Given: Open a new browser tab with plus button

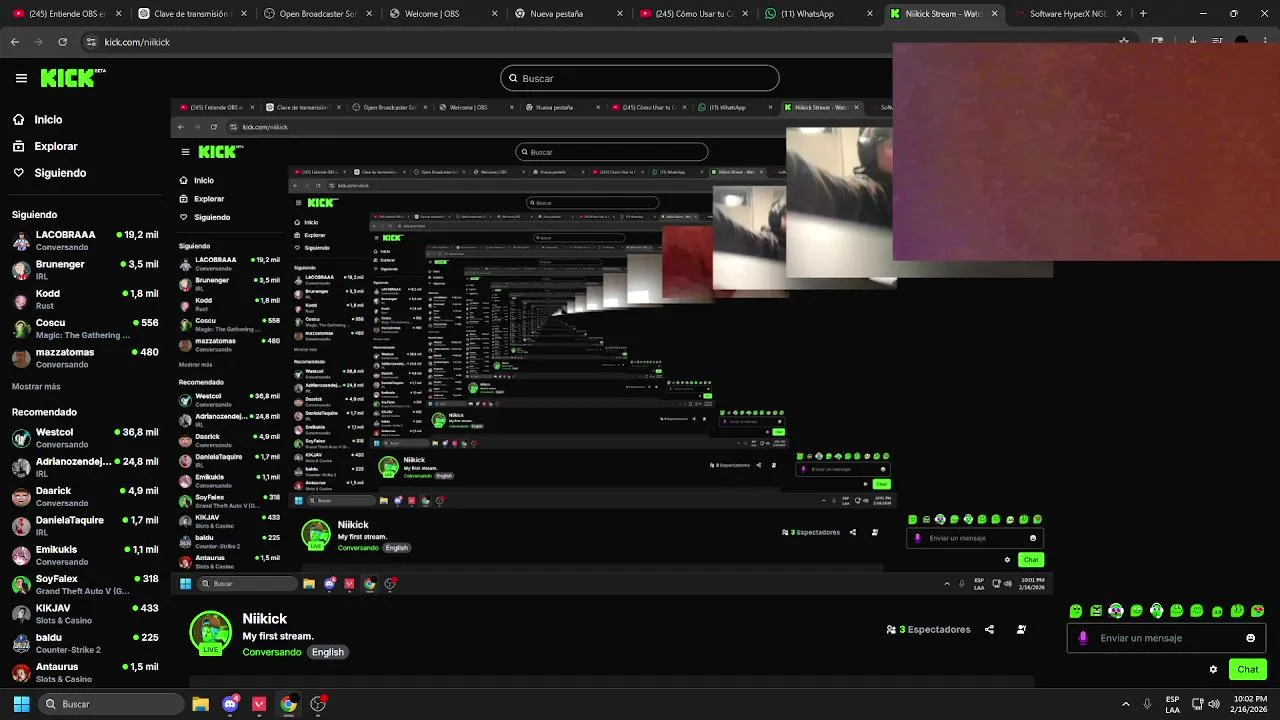Looking at the screenshot, I should click(1143, 14).
